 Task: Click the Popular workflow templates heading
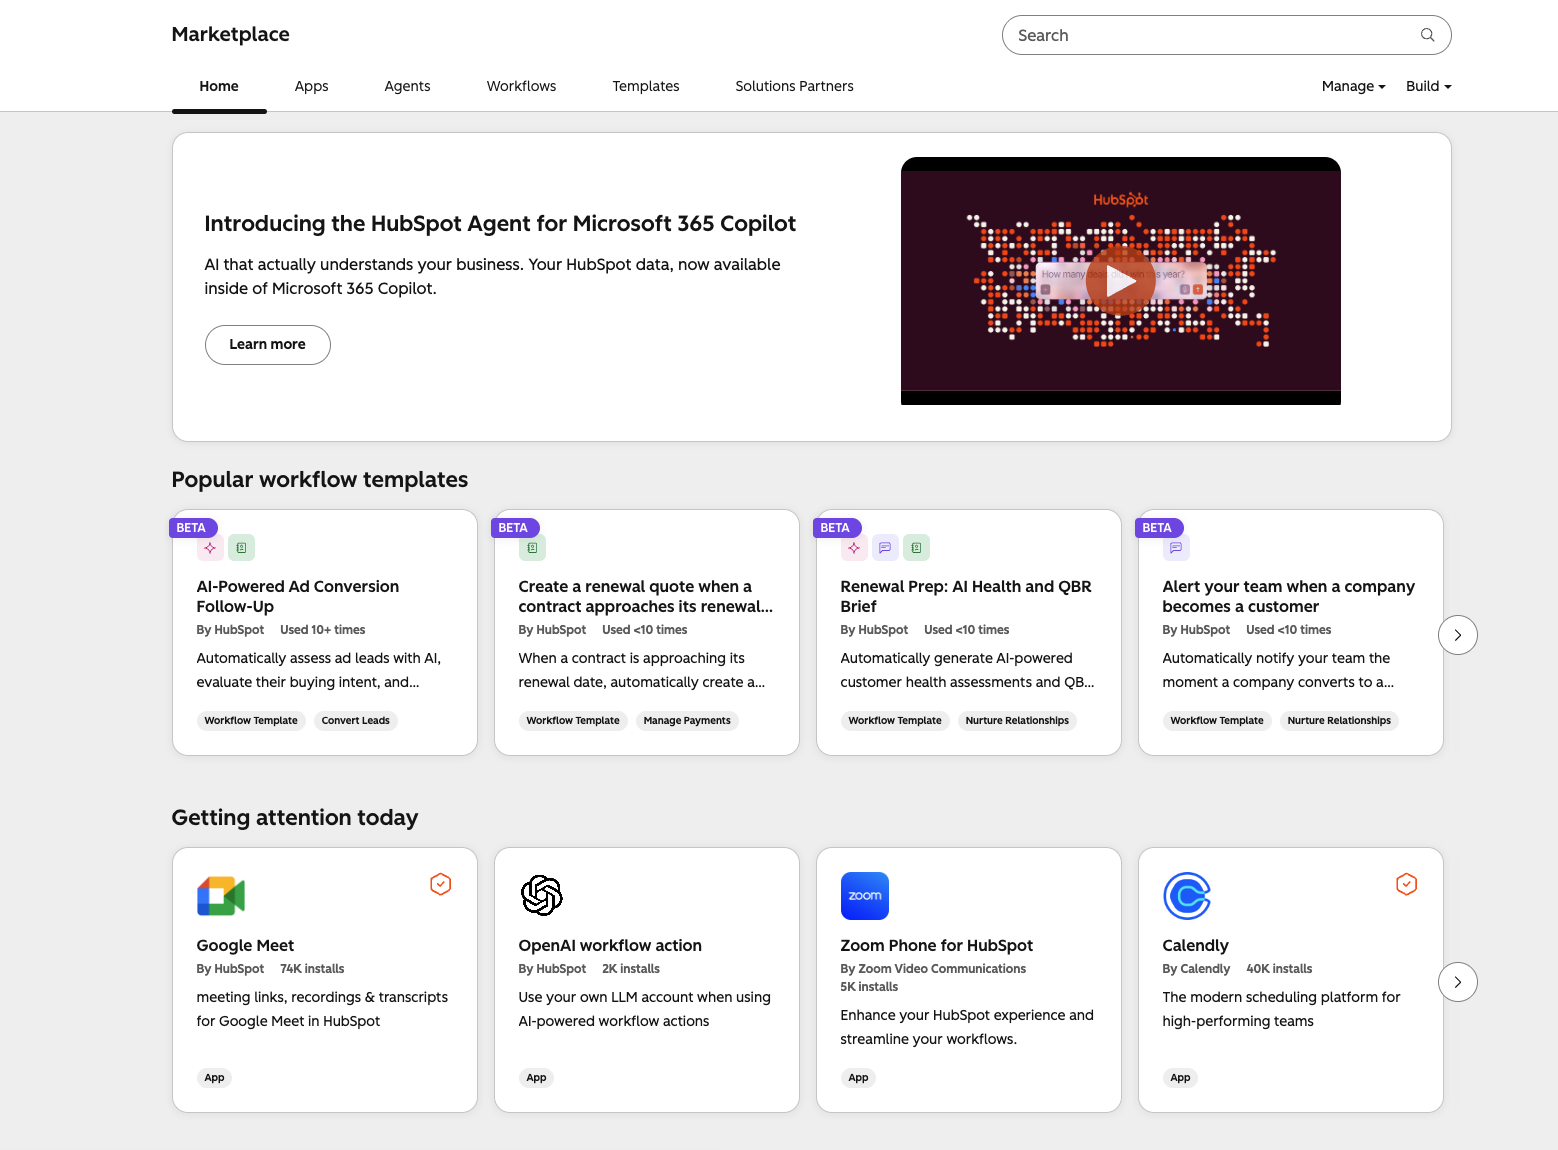click(320, 479)
